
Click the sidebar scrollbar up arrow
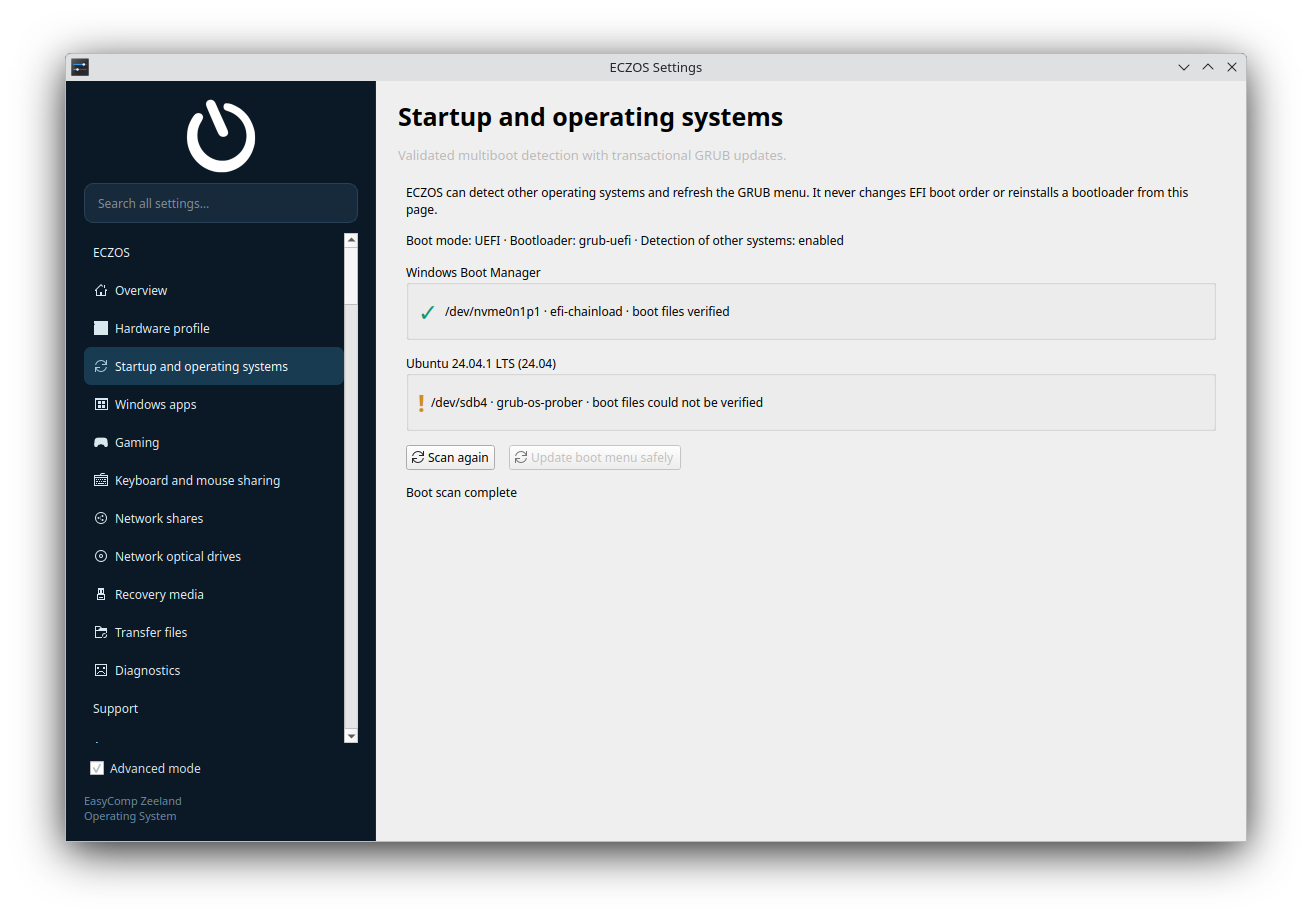351,240
